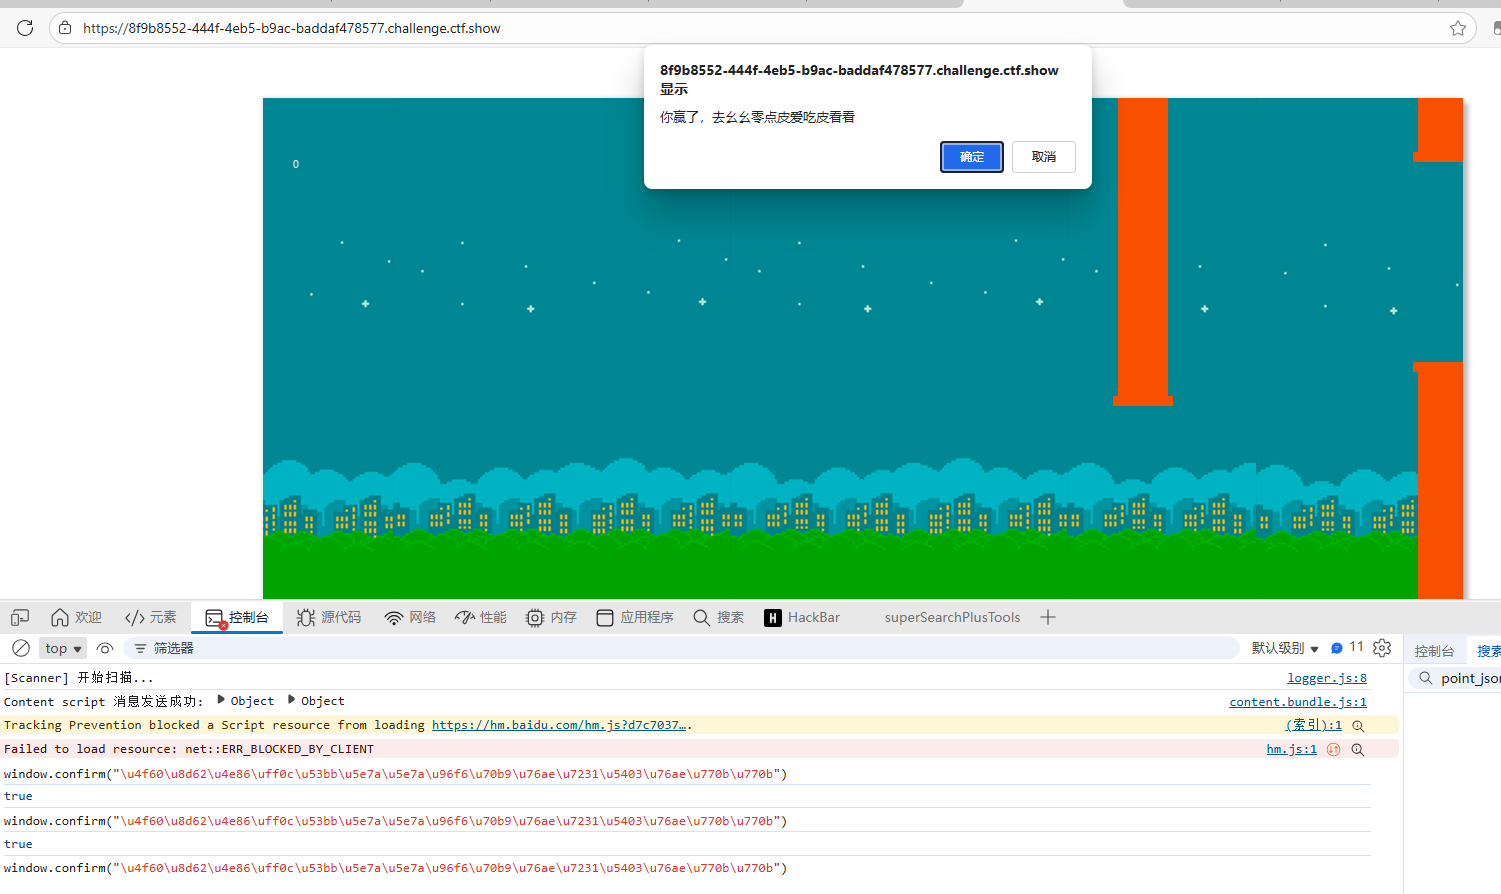Image resolution: width=1501 pixels, height=894 pixels.
Task: Click the score 0 in the game
Action: click(296, 164)
